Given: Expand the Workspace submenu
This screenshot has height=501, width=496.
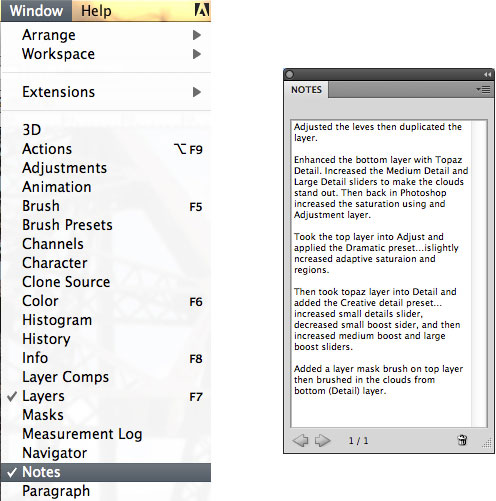Looking at the screenshot, I should coord(106,54).
